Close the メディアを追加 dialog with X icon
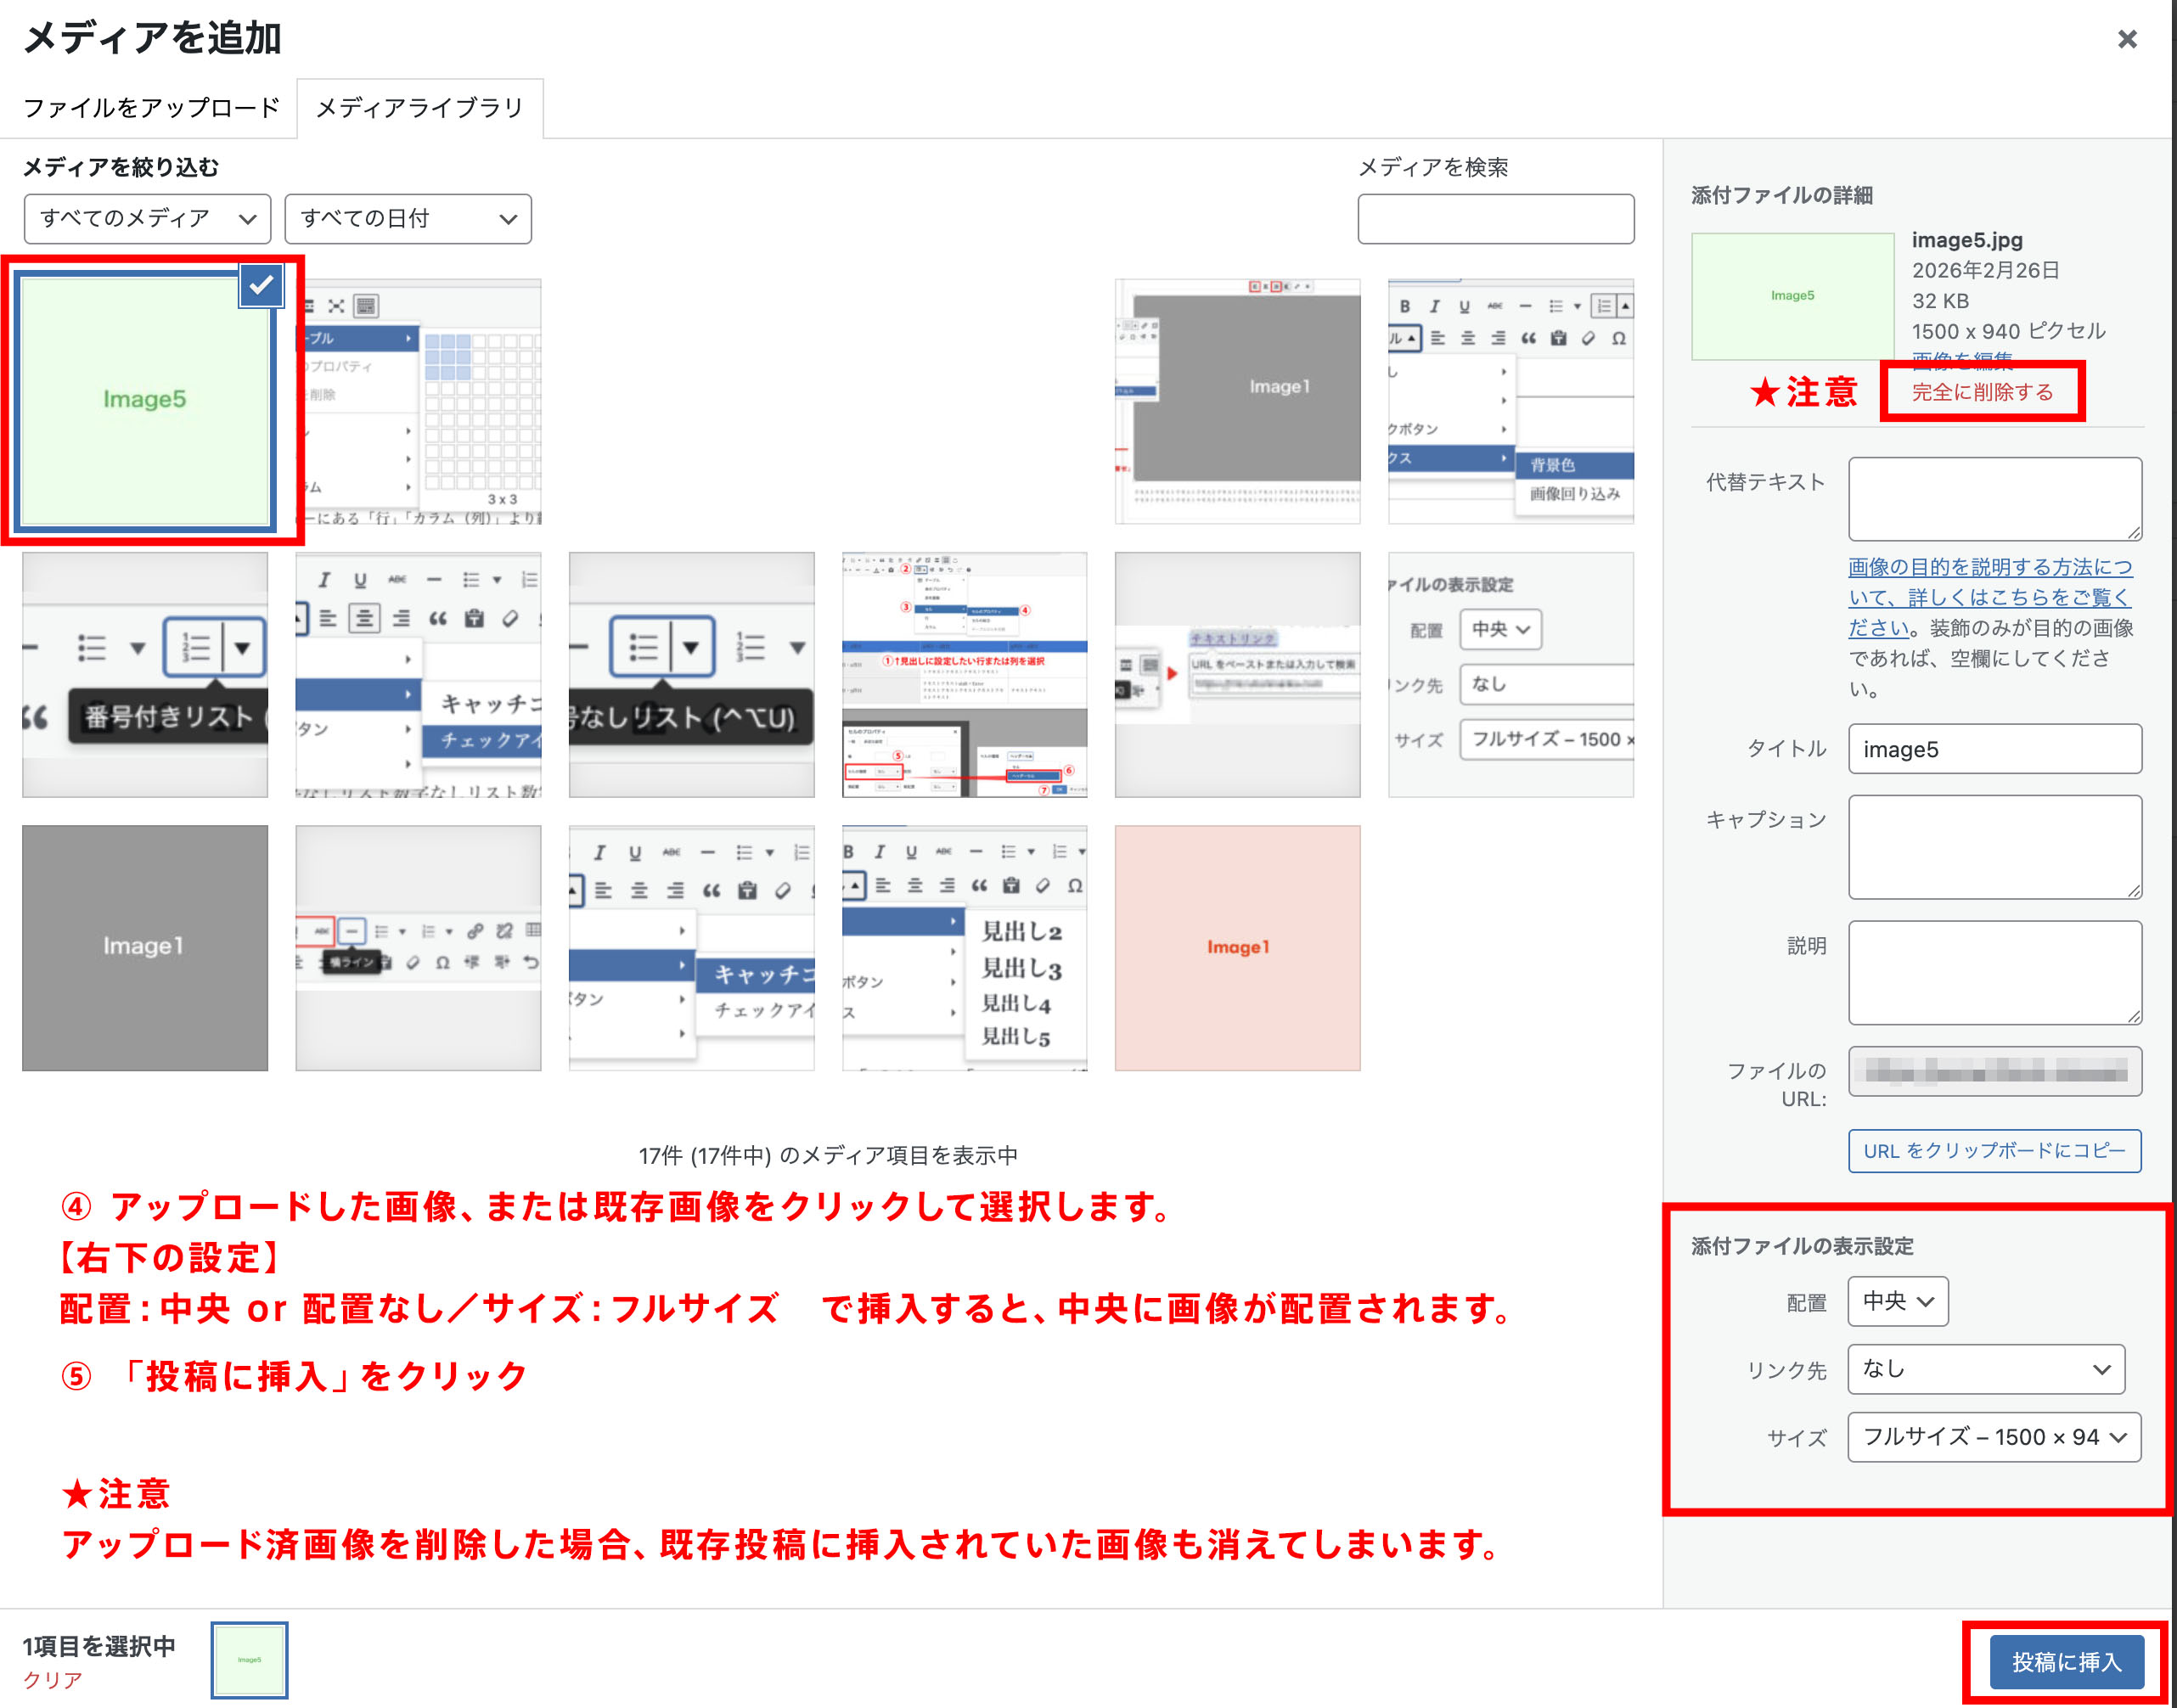The width and height of the screenshot is (2177, 1708). point(2126,39)
